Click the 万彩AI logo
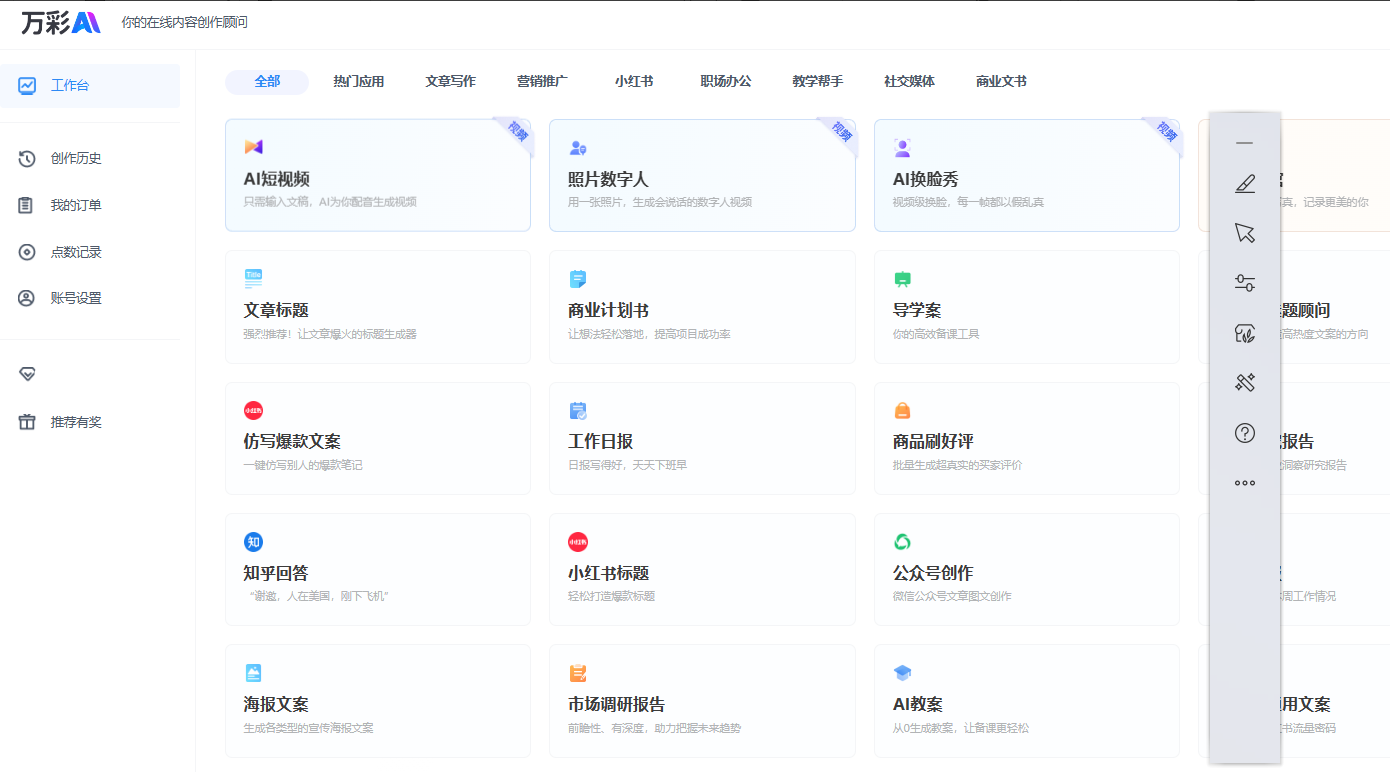Viewport: 1390px width, 772px height. pyautogui.click(x=61, y=22)
